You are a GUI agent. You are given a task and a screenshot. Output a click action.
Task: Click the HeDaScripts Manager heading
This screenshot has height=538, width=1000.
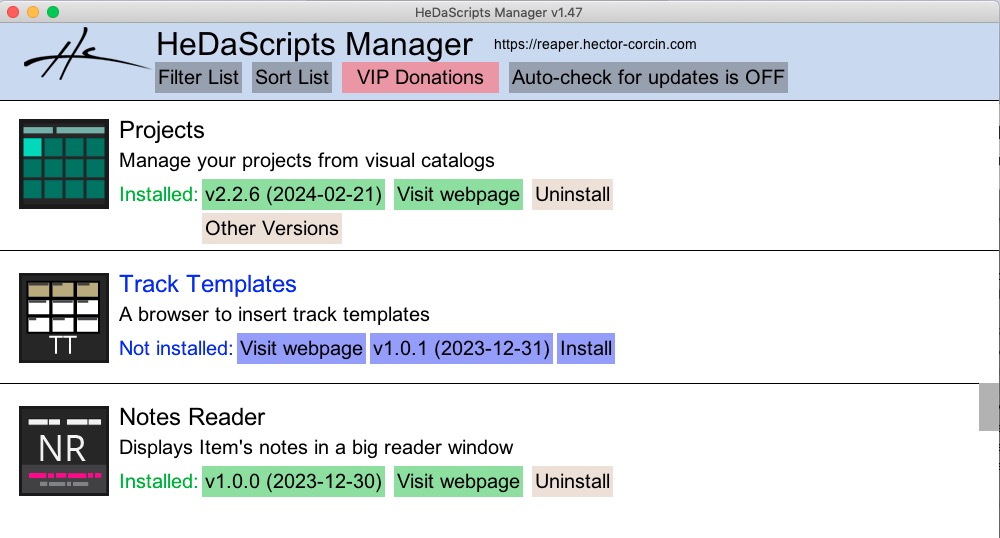(314, 44)
